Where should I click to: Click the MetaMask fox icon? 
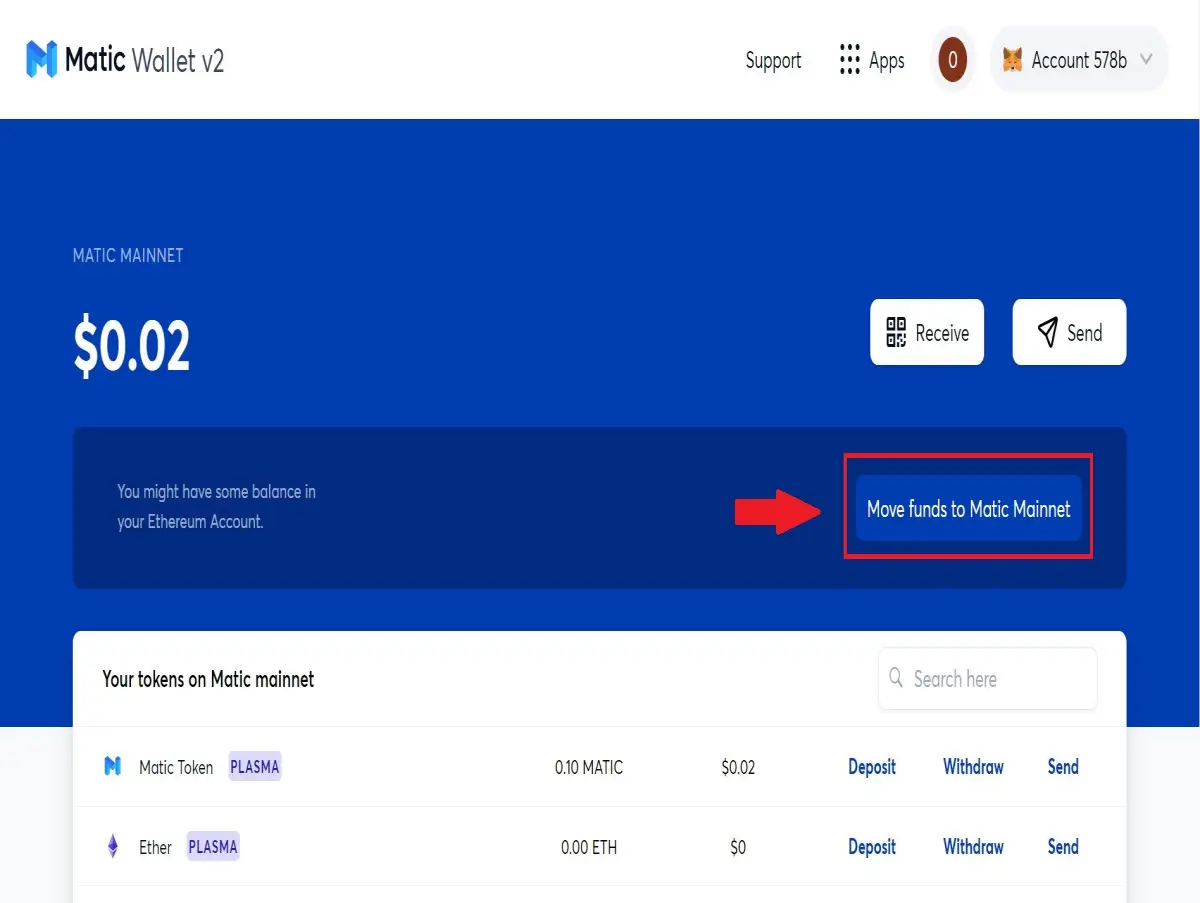1013,60
